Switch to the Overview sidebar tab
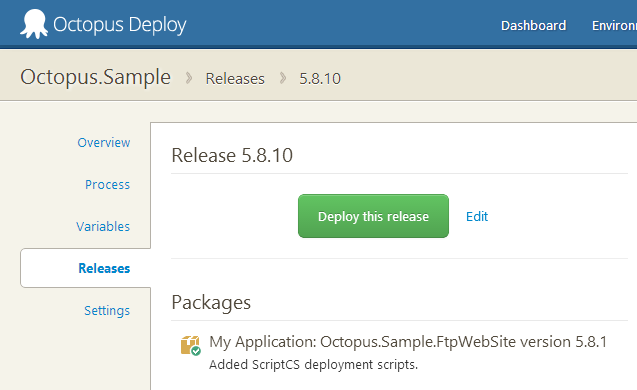The width and height of the screenshot is (637, 390). tap(104, 143)
